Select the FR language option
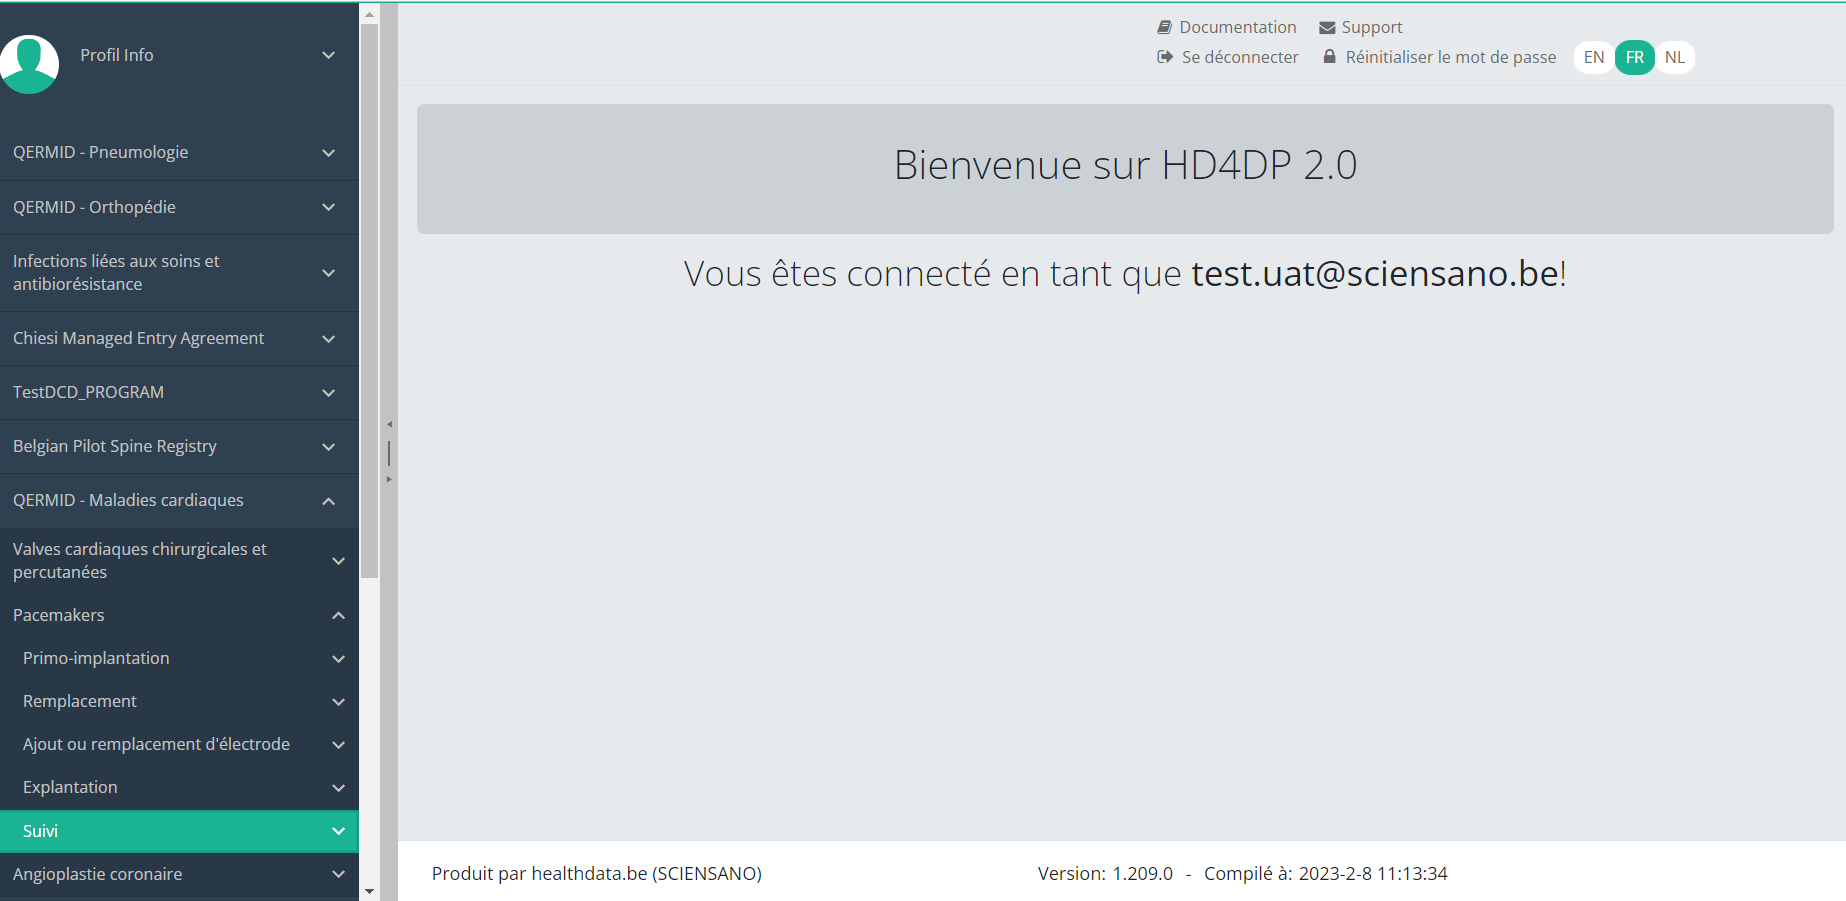This screenshot has width=1846, height=901. point(1634,57)
